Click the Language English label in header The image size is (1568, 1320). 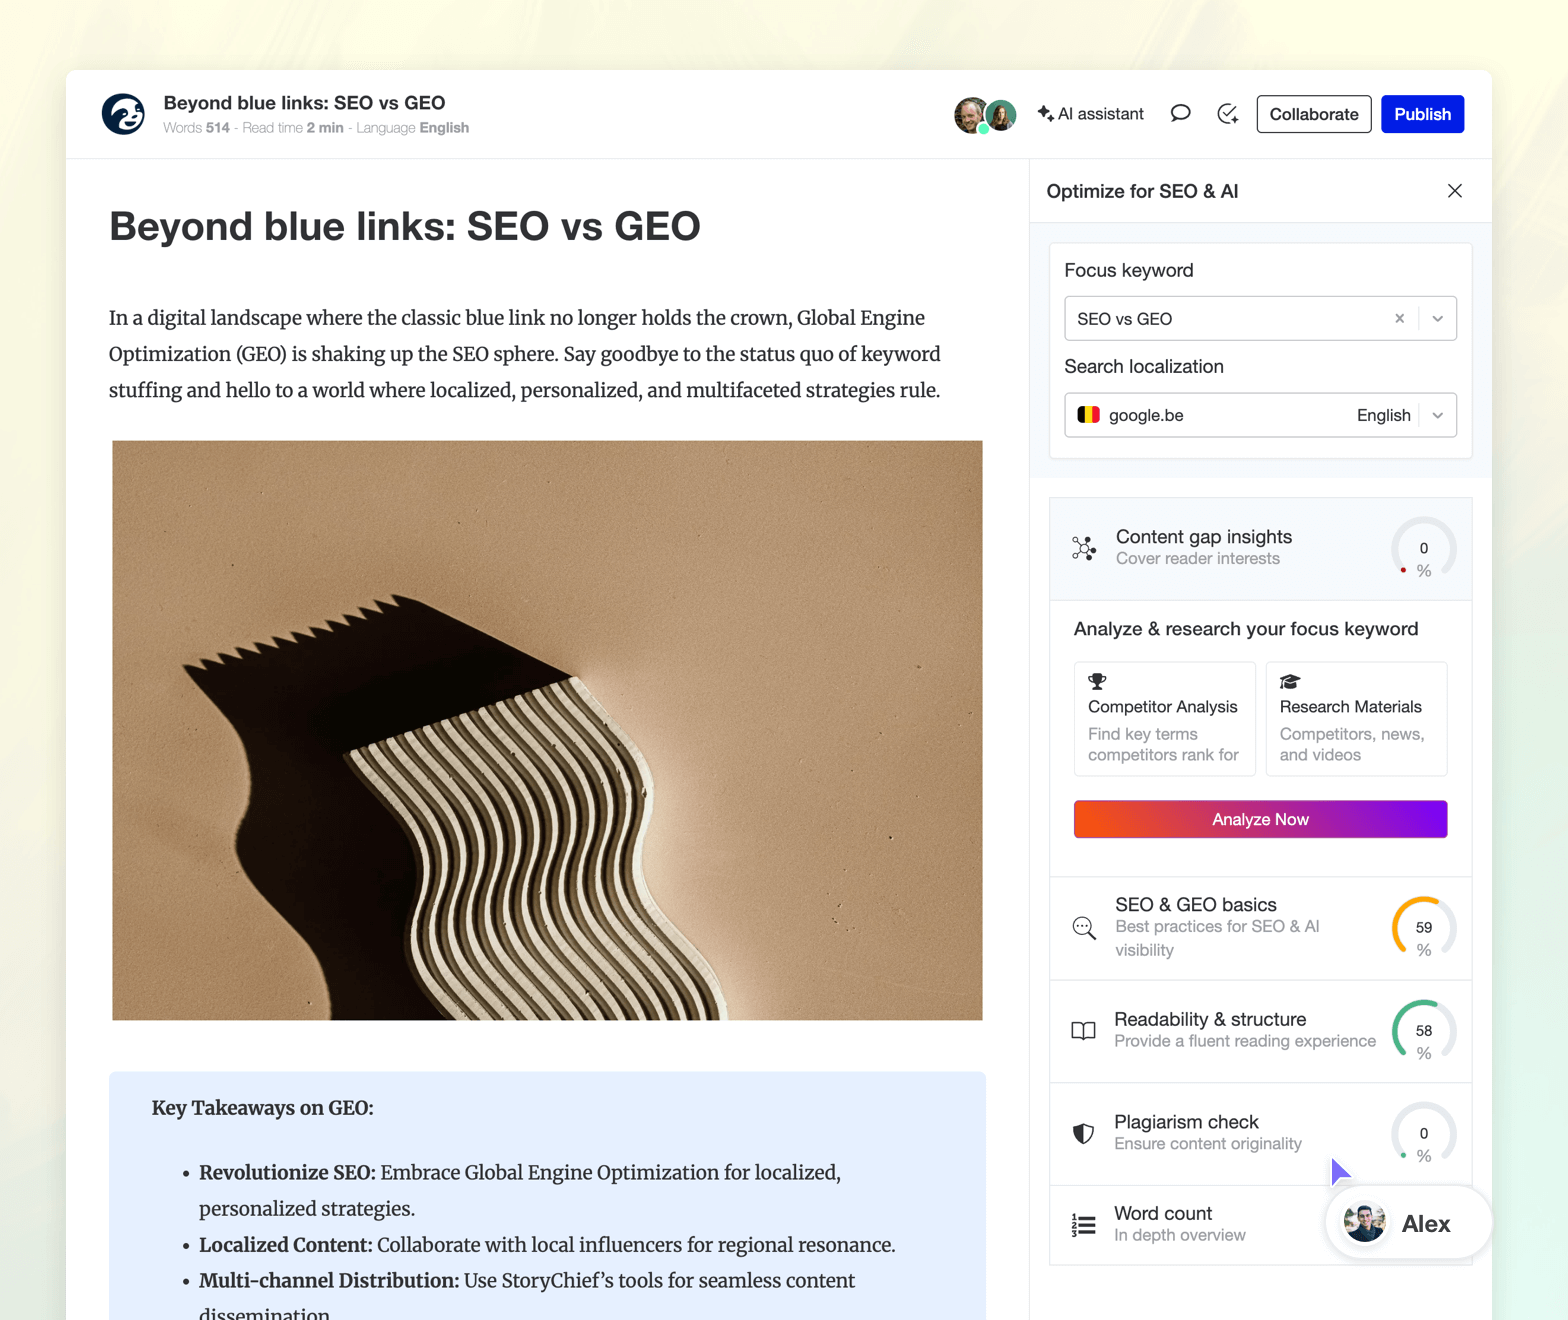(412, 128)
